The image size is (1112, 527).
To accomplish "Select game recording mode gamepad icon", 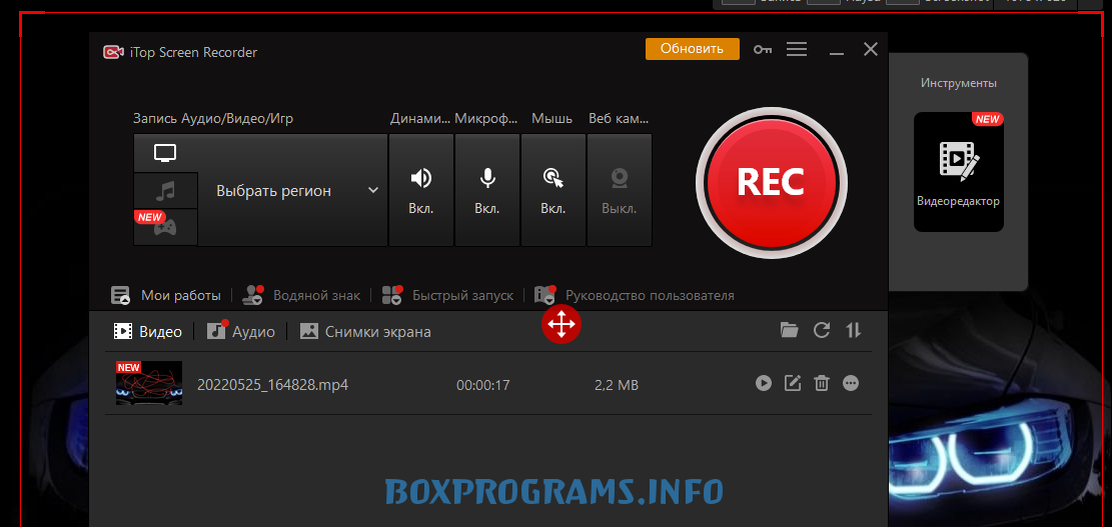I will coord(165,227).
